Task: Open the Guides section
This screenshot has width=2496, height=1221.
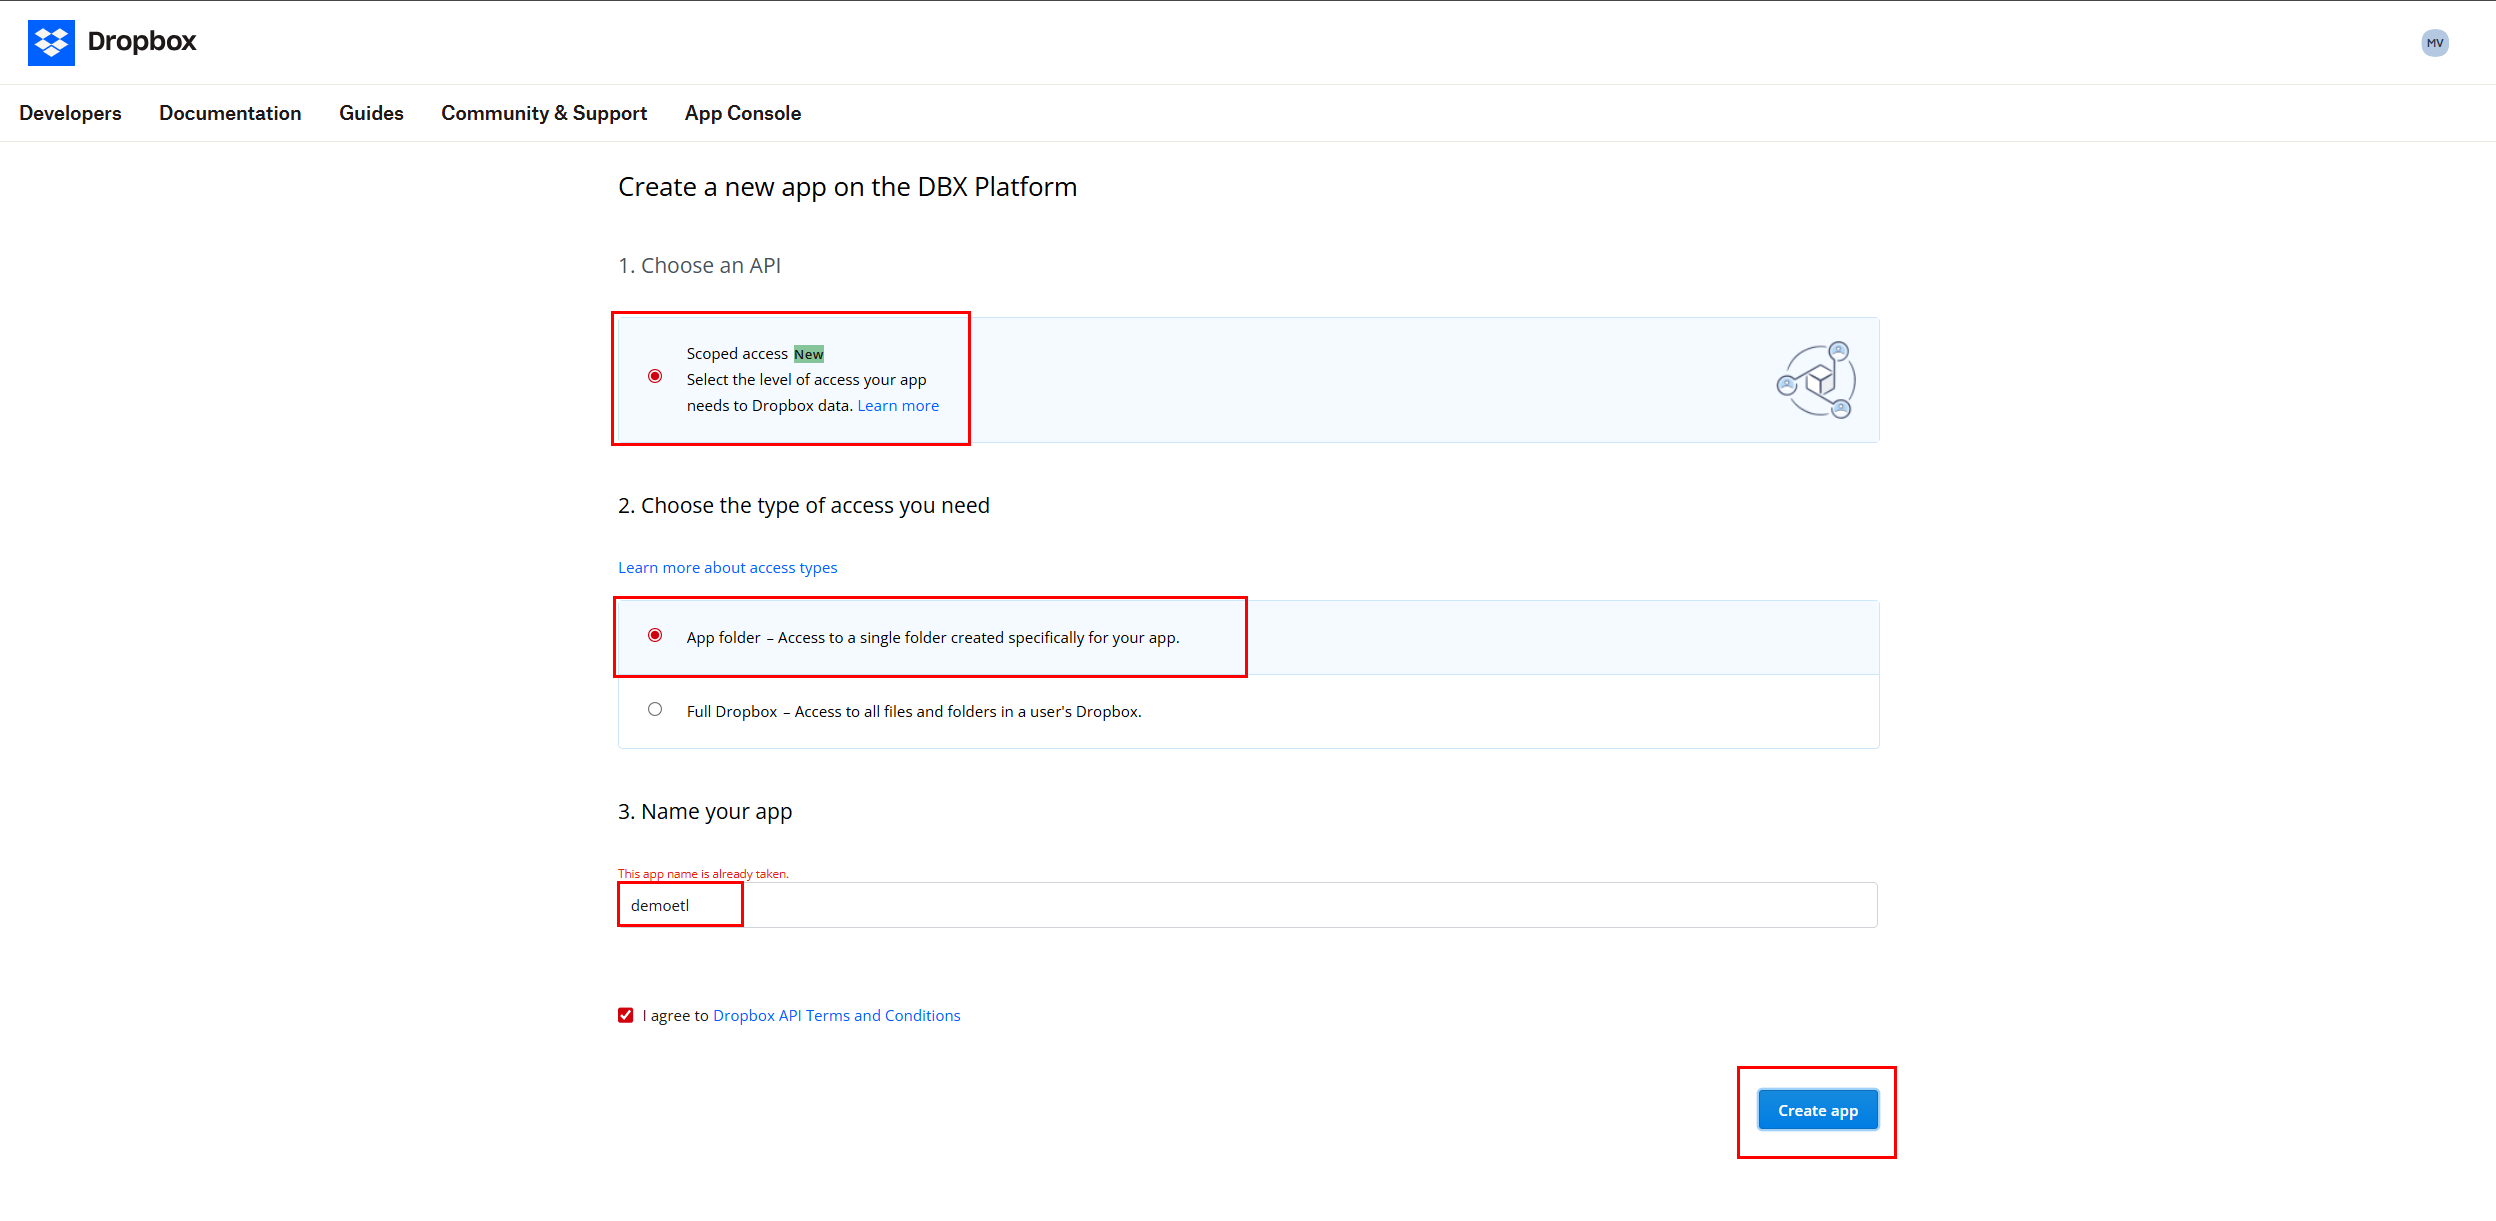Action: 371,113
